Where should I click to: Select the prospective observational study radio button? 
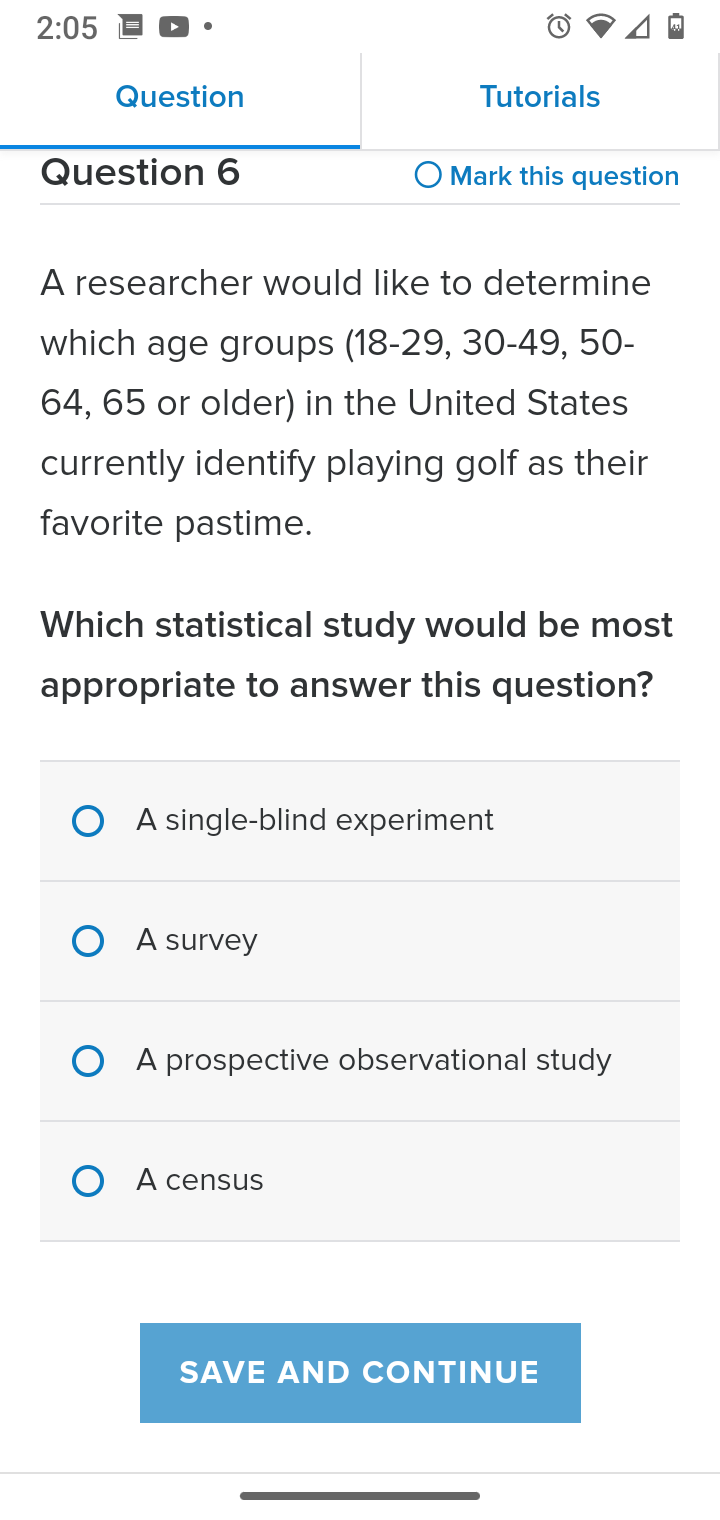click(88, 1061)
